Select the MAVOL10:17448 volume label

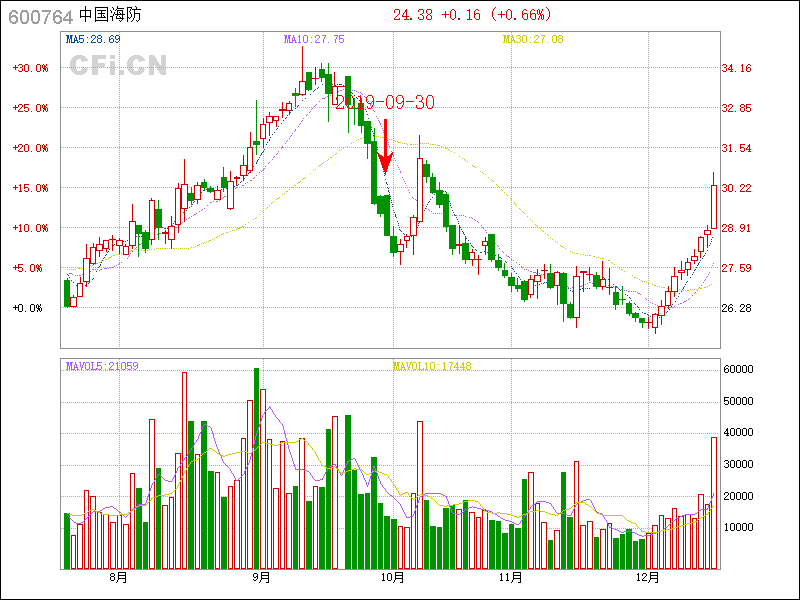coord(432,366)
